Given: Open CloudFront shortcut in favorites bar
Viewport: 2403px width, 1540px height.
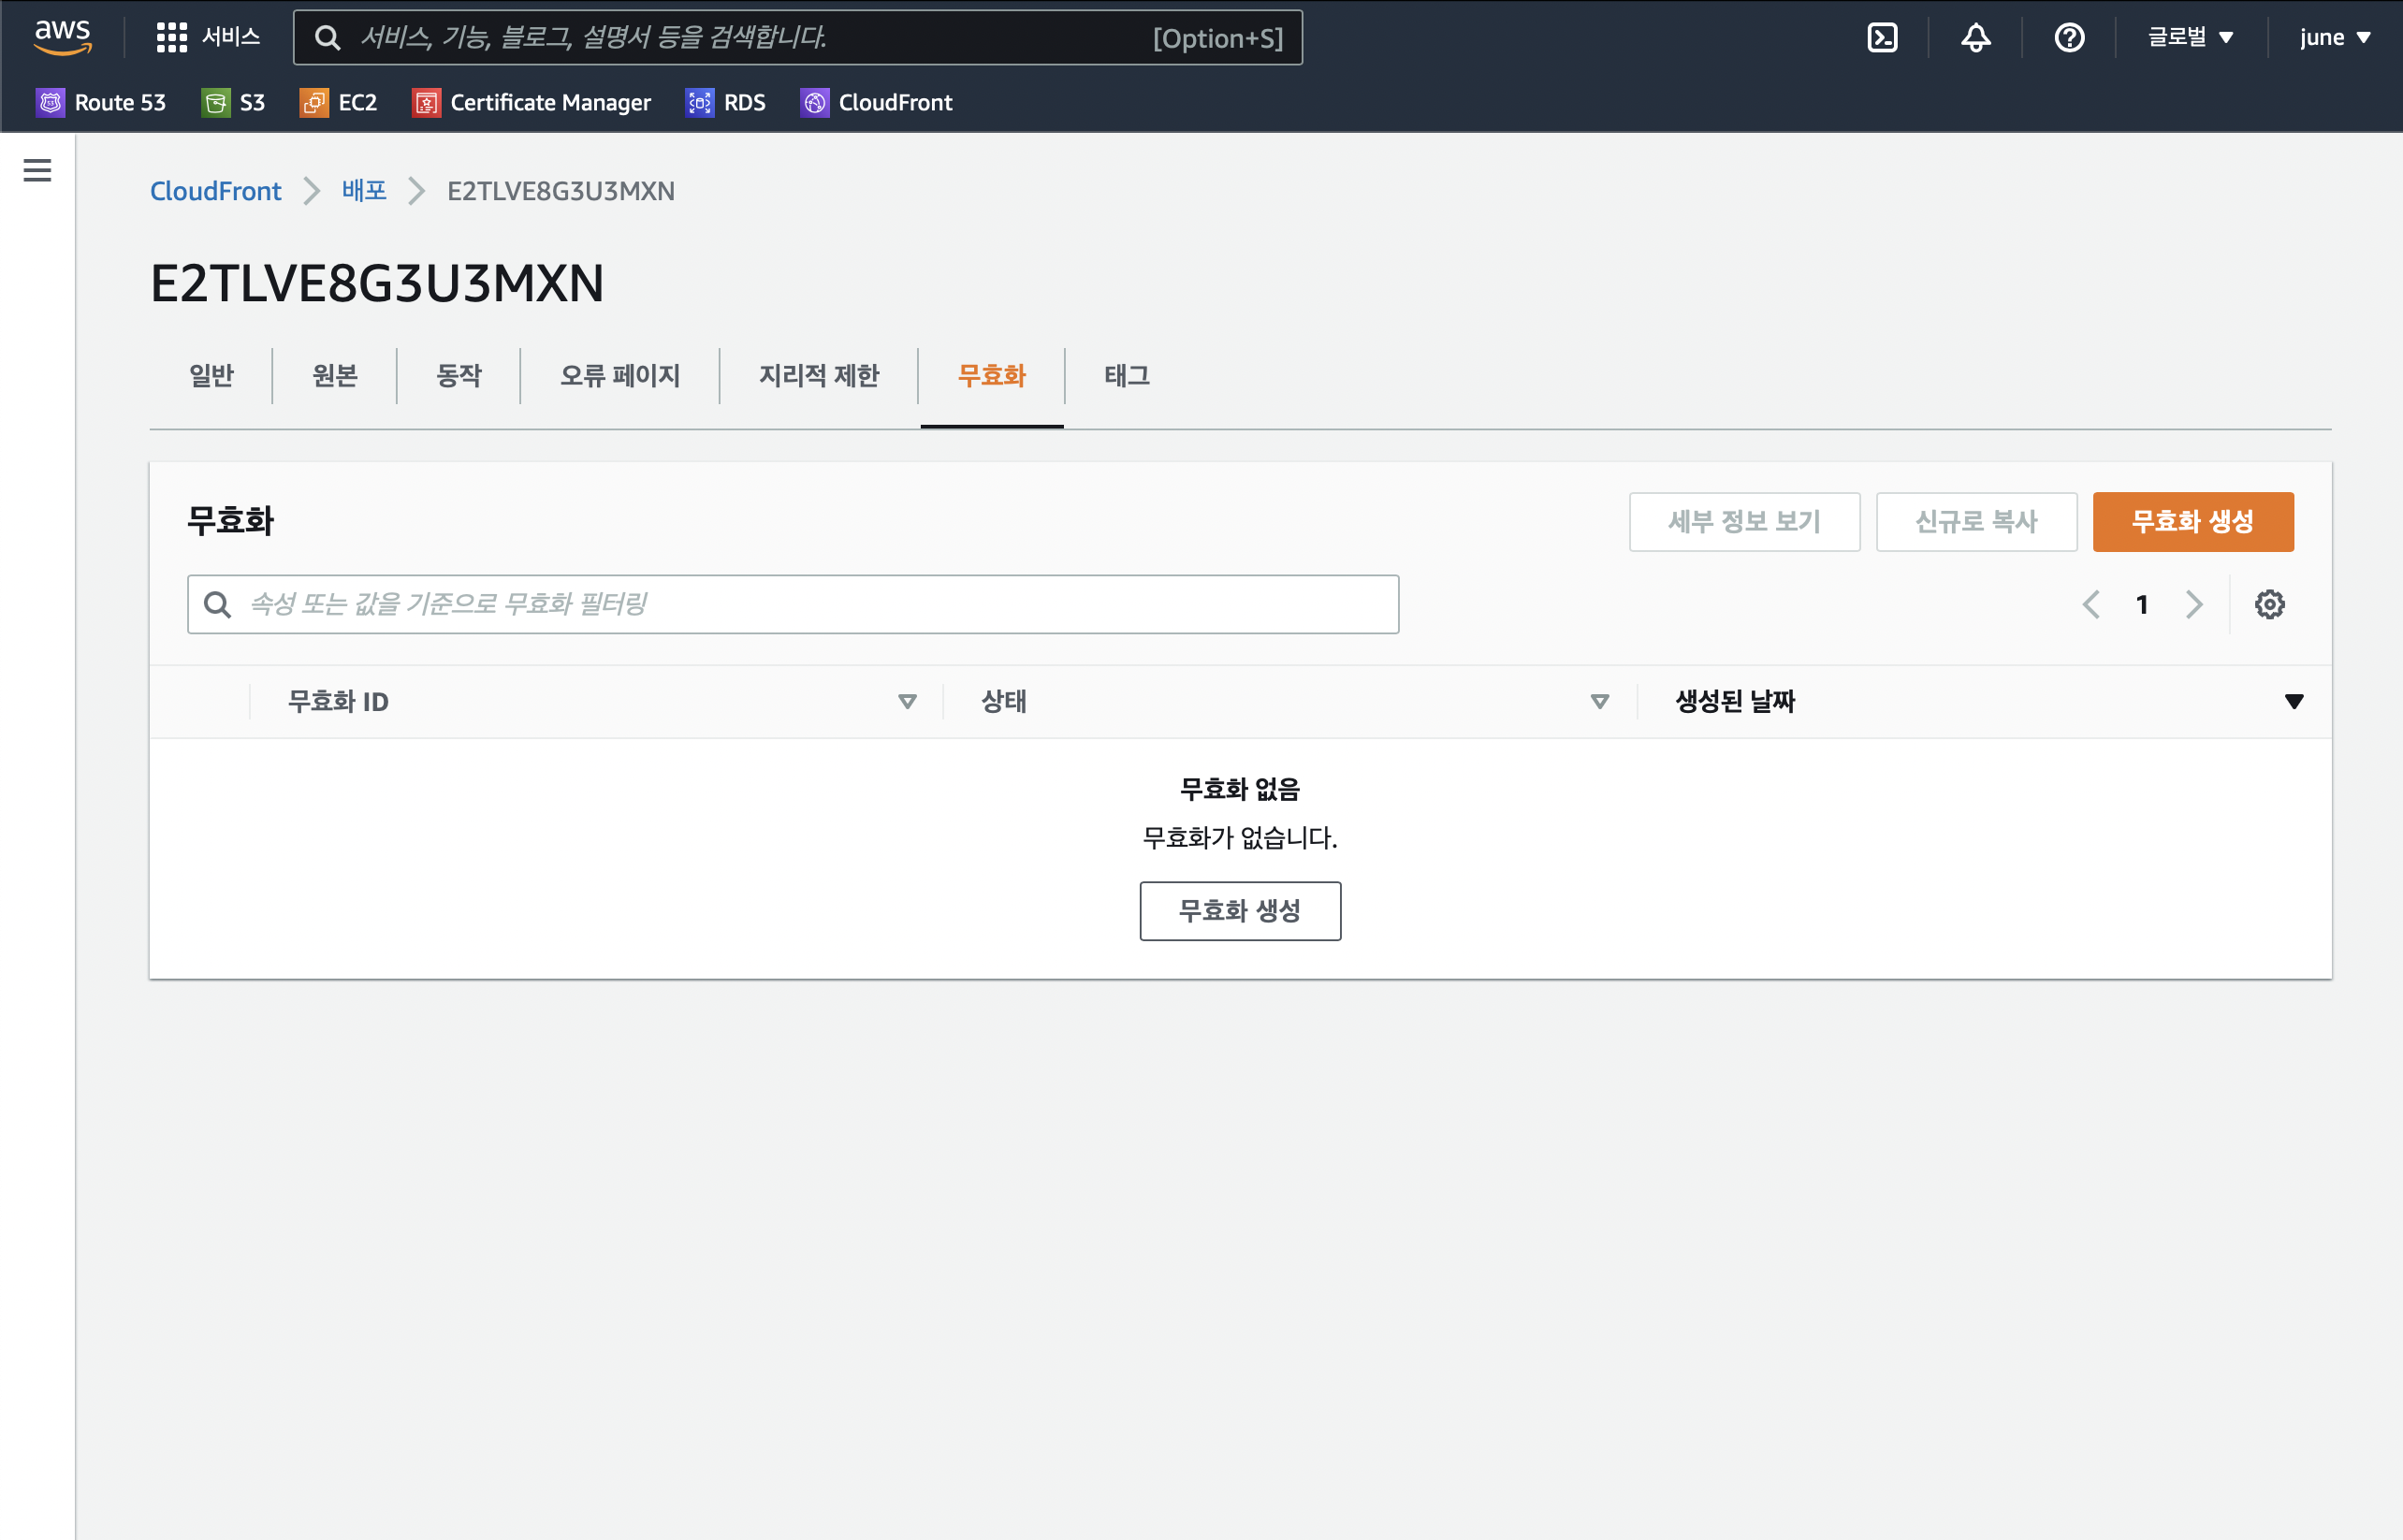Looking at the screenshot, I should pos(876,102).
